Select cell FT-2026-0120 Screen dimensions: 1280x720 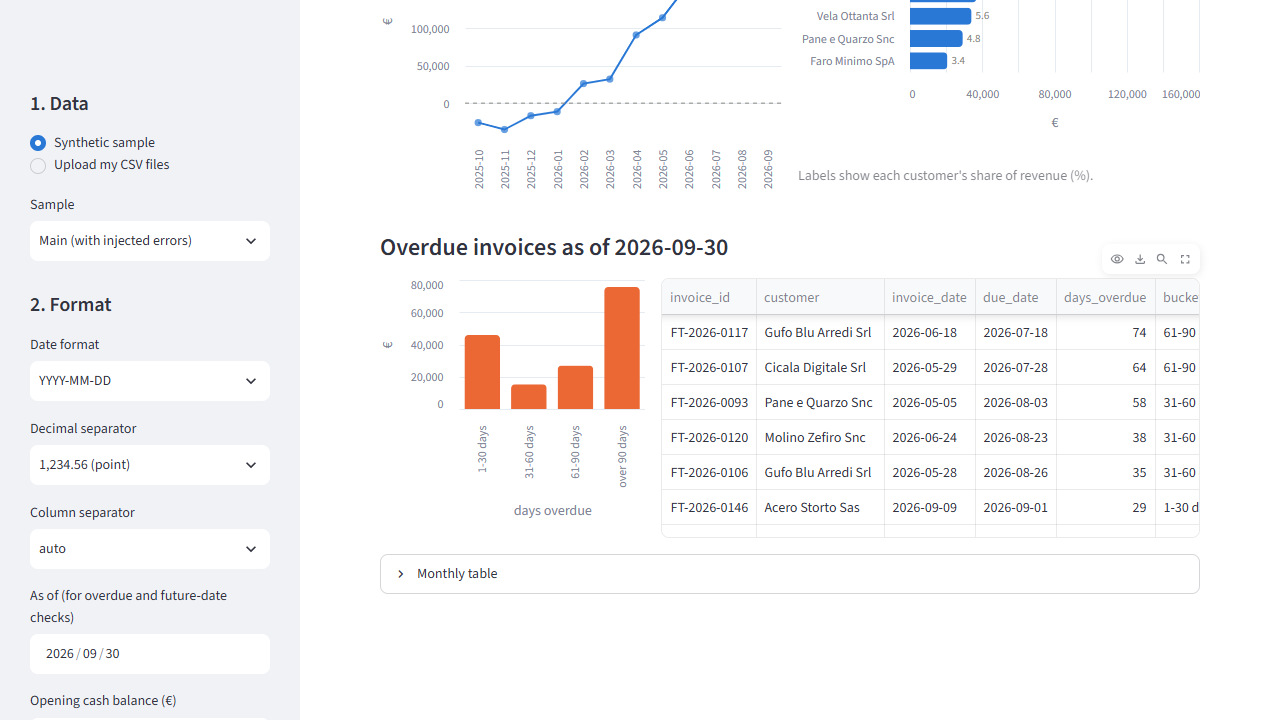(x=709, y=437)
